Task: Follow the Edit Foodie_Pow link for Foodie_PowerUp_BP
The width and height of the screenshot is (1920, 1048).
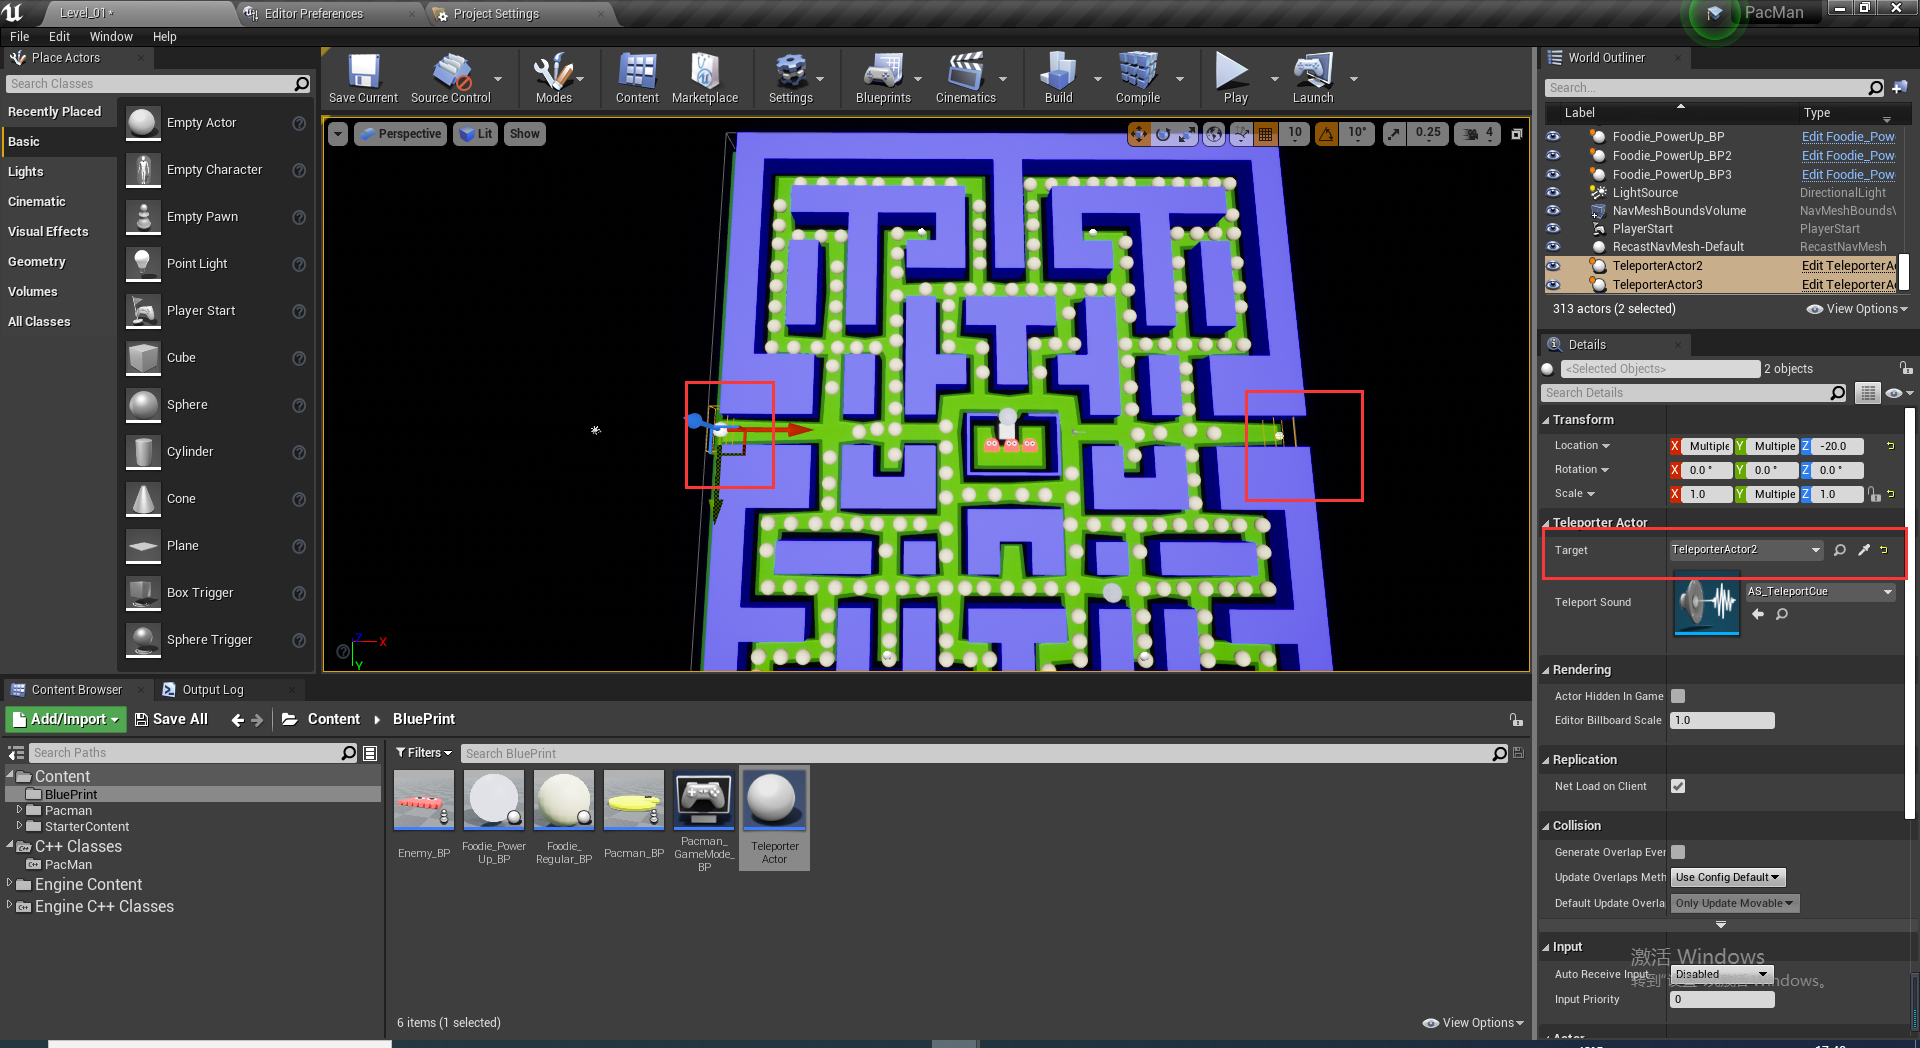Action: click(x=1846, y=137)
